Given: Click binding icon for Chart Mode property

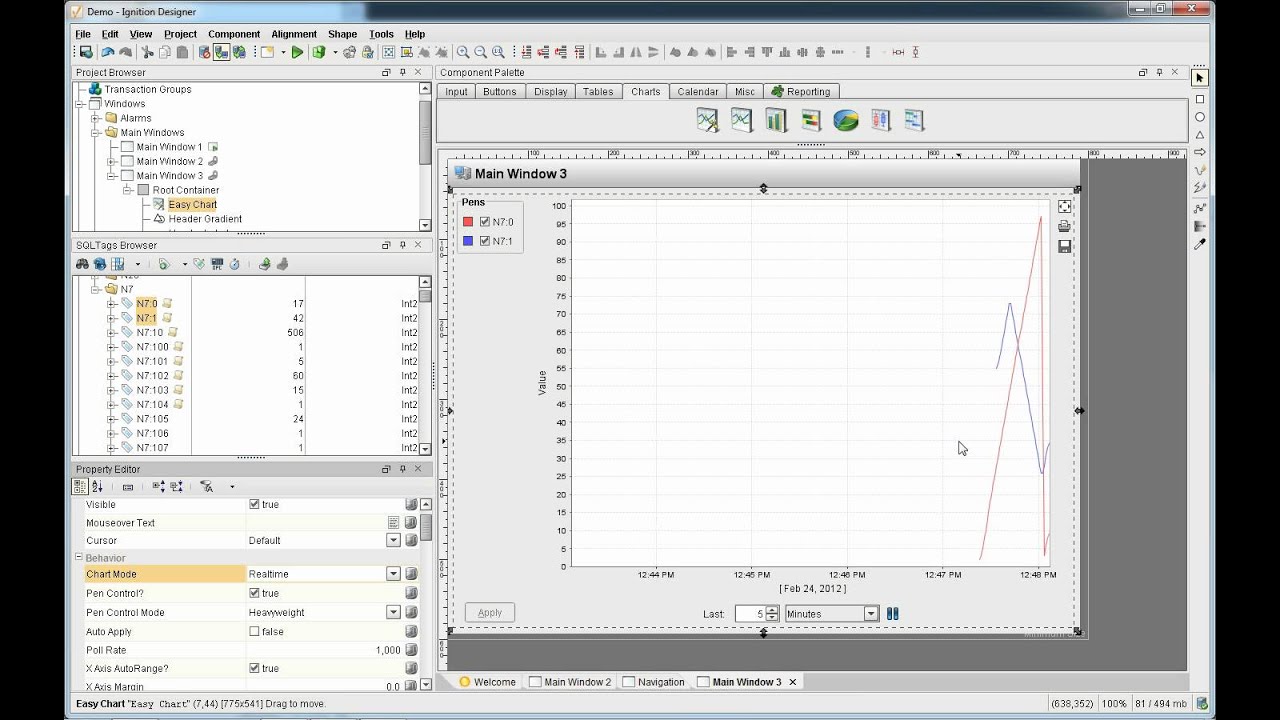Looking at the screenshot, I should click(411, 574).
